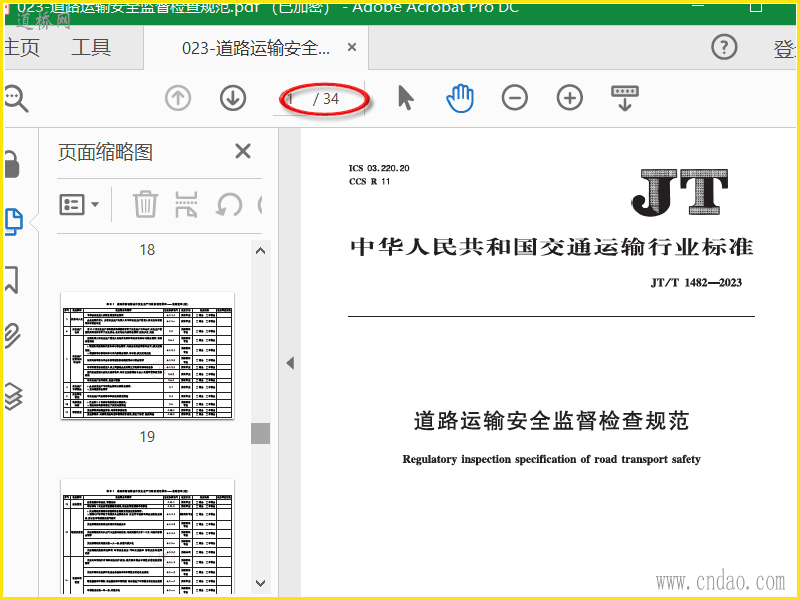Open thumbnail options dropdown menu
This screenshot has width=800, height=600.
tap(79, 205)
